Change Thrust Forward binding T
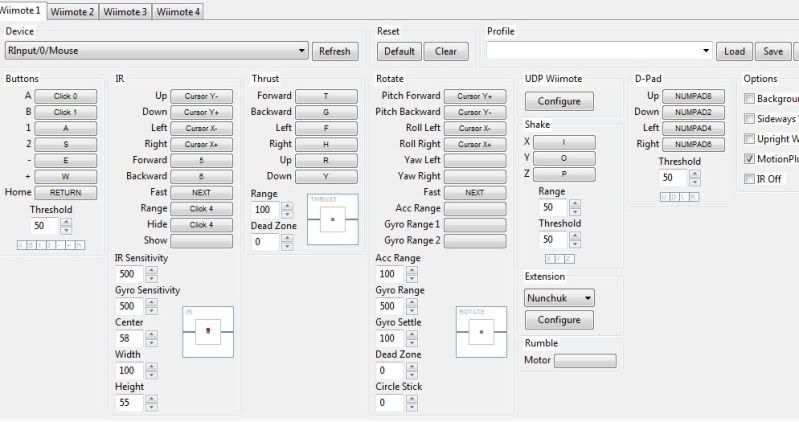 pyautogui.click(x=326, y=96)
